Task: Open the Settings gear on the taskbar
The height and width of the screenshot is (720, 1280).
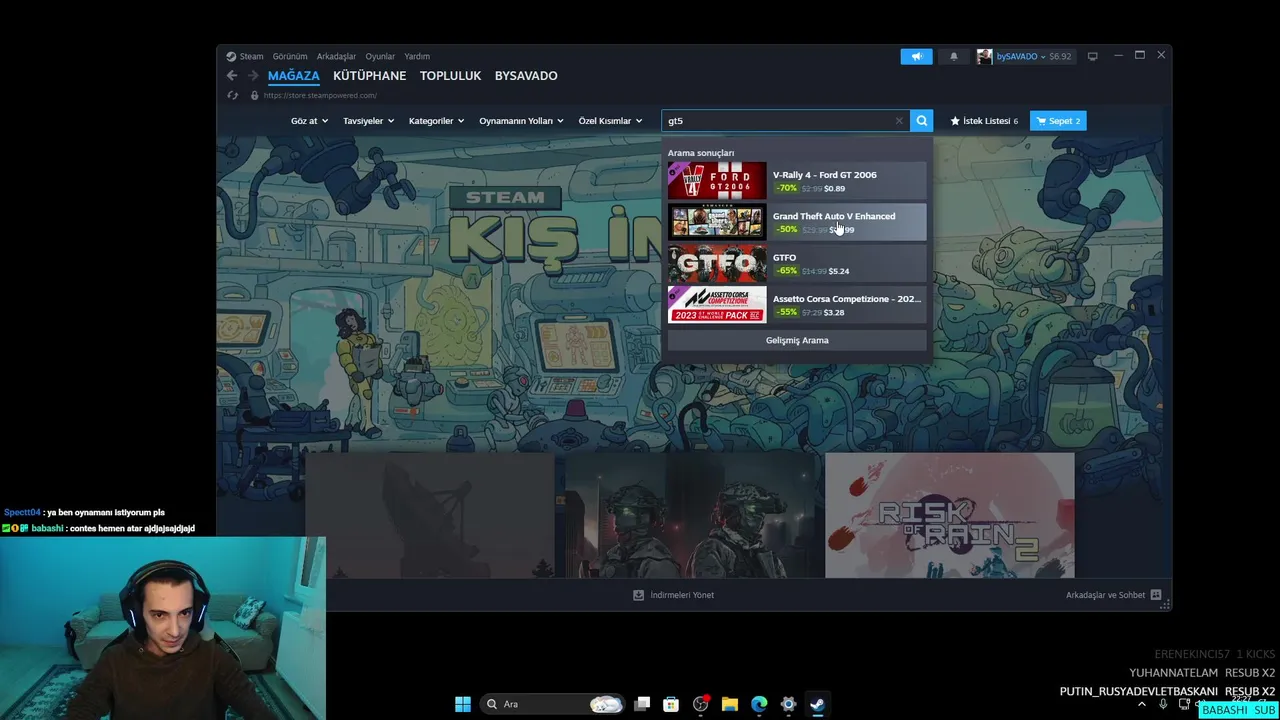Action: (x=788, y=704)
